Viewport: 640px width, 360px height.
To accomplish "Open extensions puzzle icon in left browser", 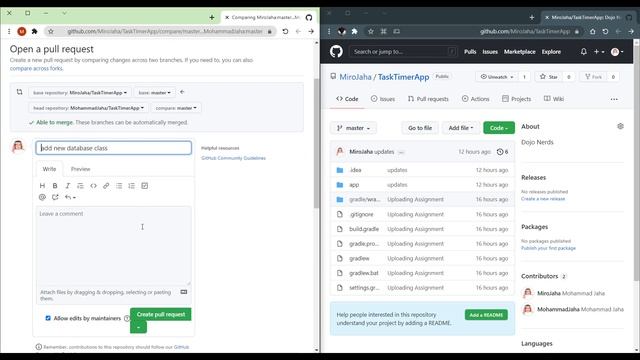I will click(x=35, y=31).
